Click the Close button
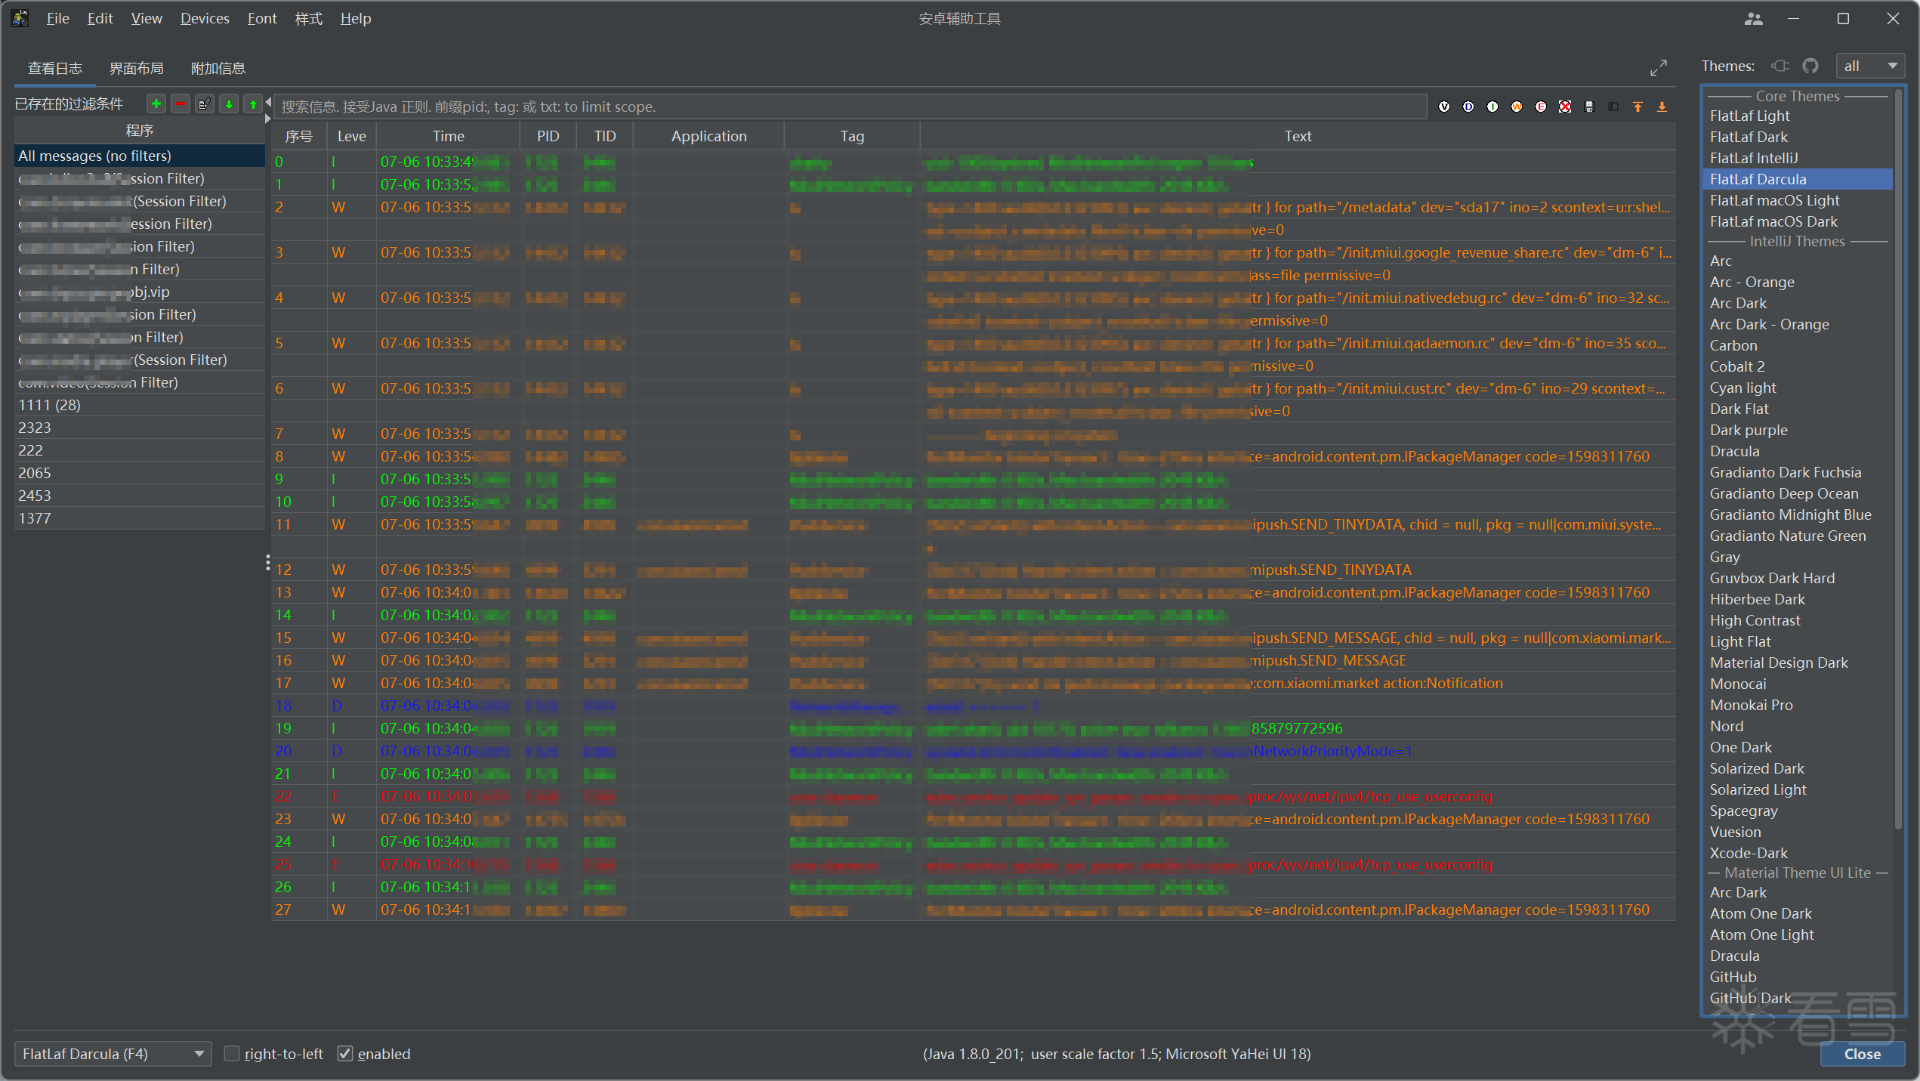This screenshot has height=1081, width=1920. (x=1861, y=1054)
